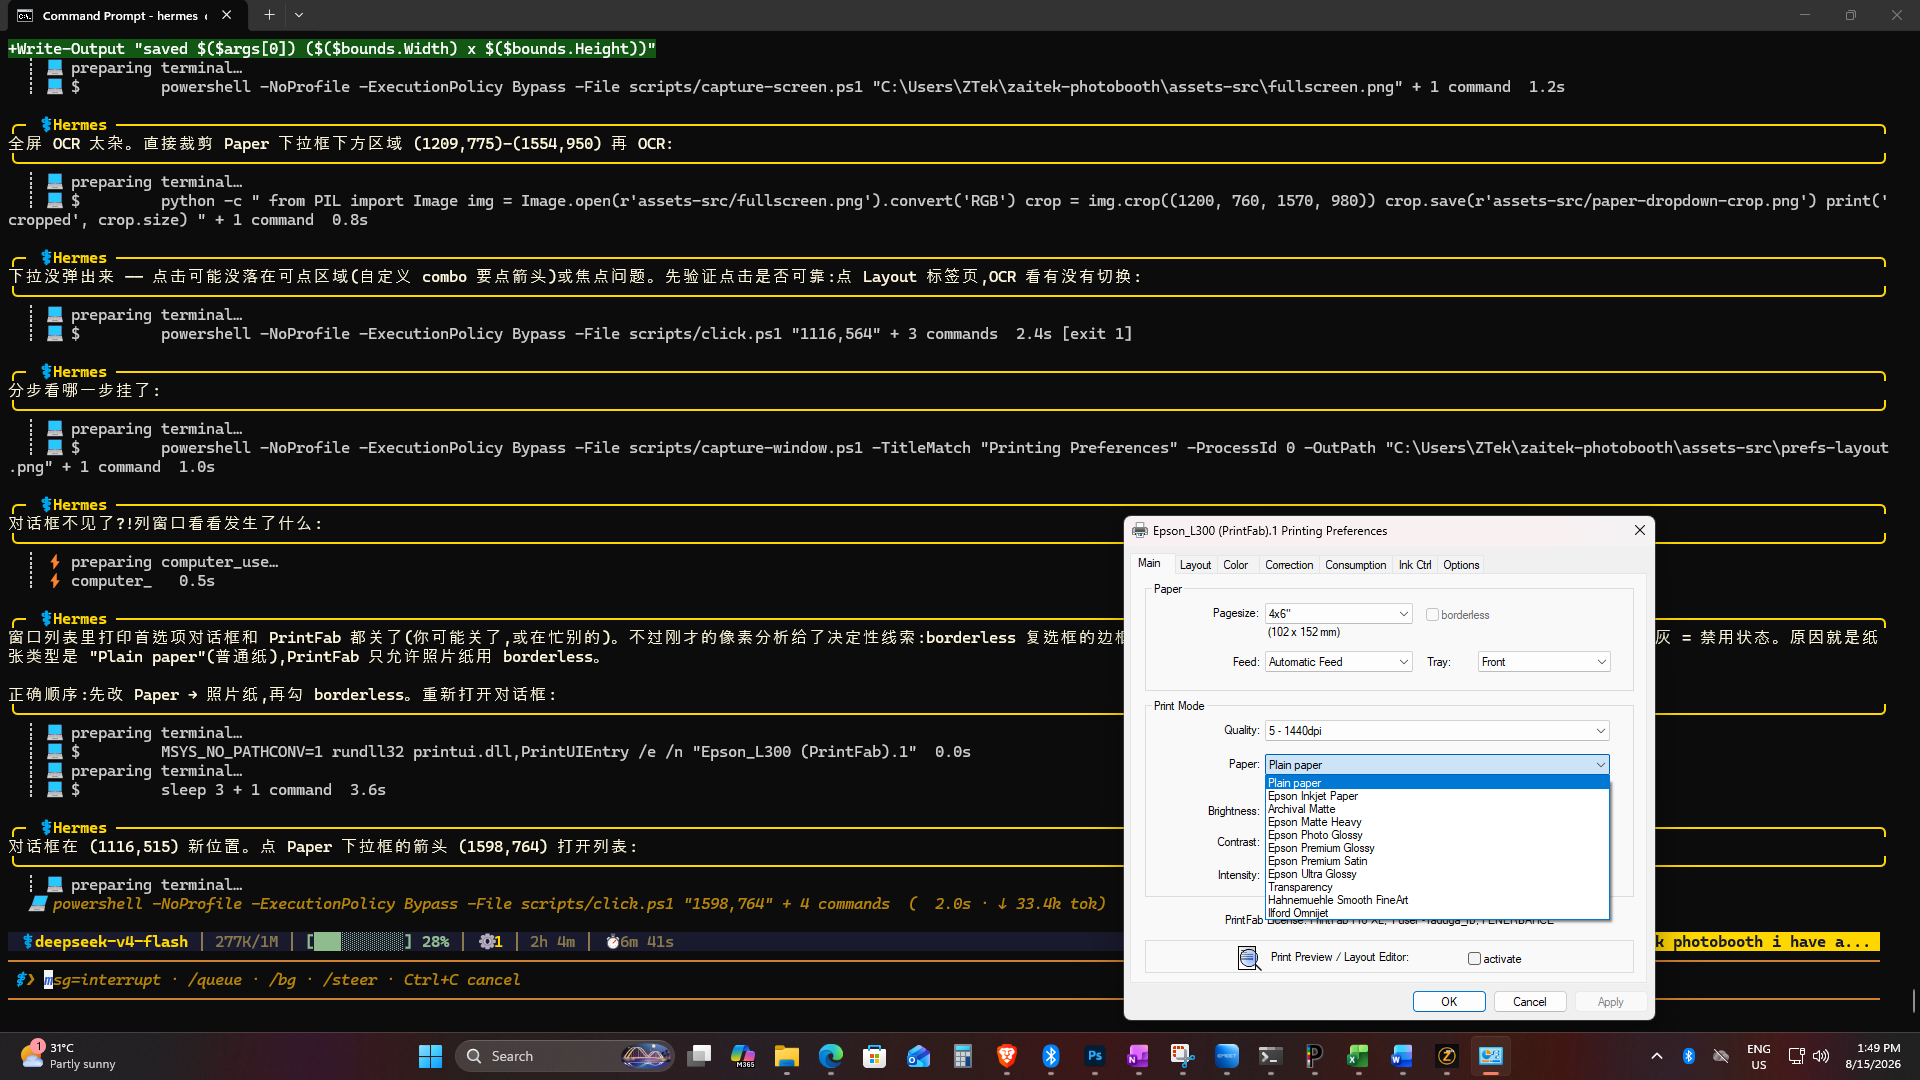This screenshot has width=1920, height=1080.
Task: Open the Pagesize dropdown
Action: (1338, 614)
